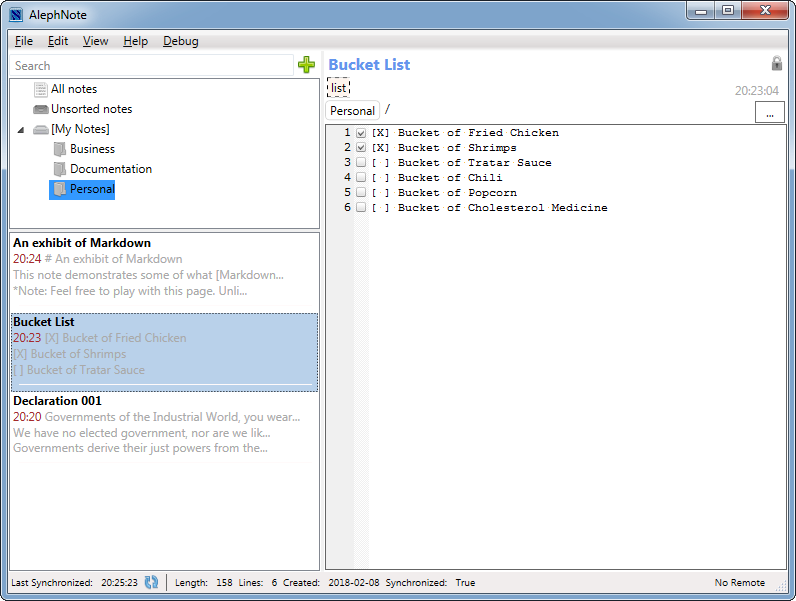Open the Debug menu
The height and width of the screenshot is (601, 796).
(x=181, y=41)
